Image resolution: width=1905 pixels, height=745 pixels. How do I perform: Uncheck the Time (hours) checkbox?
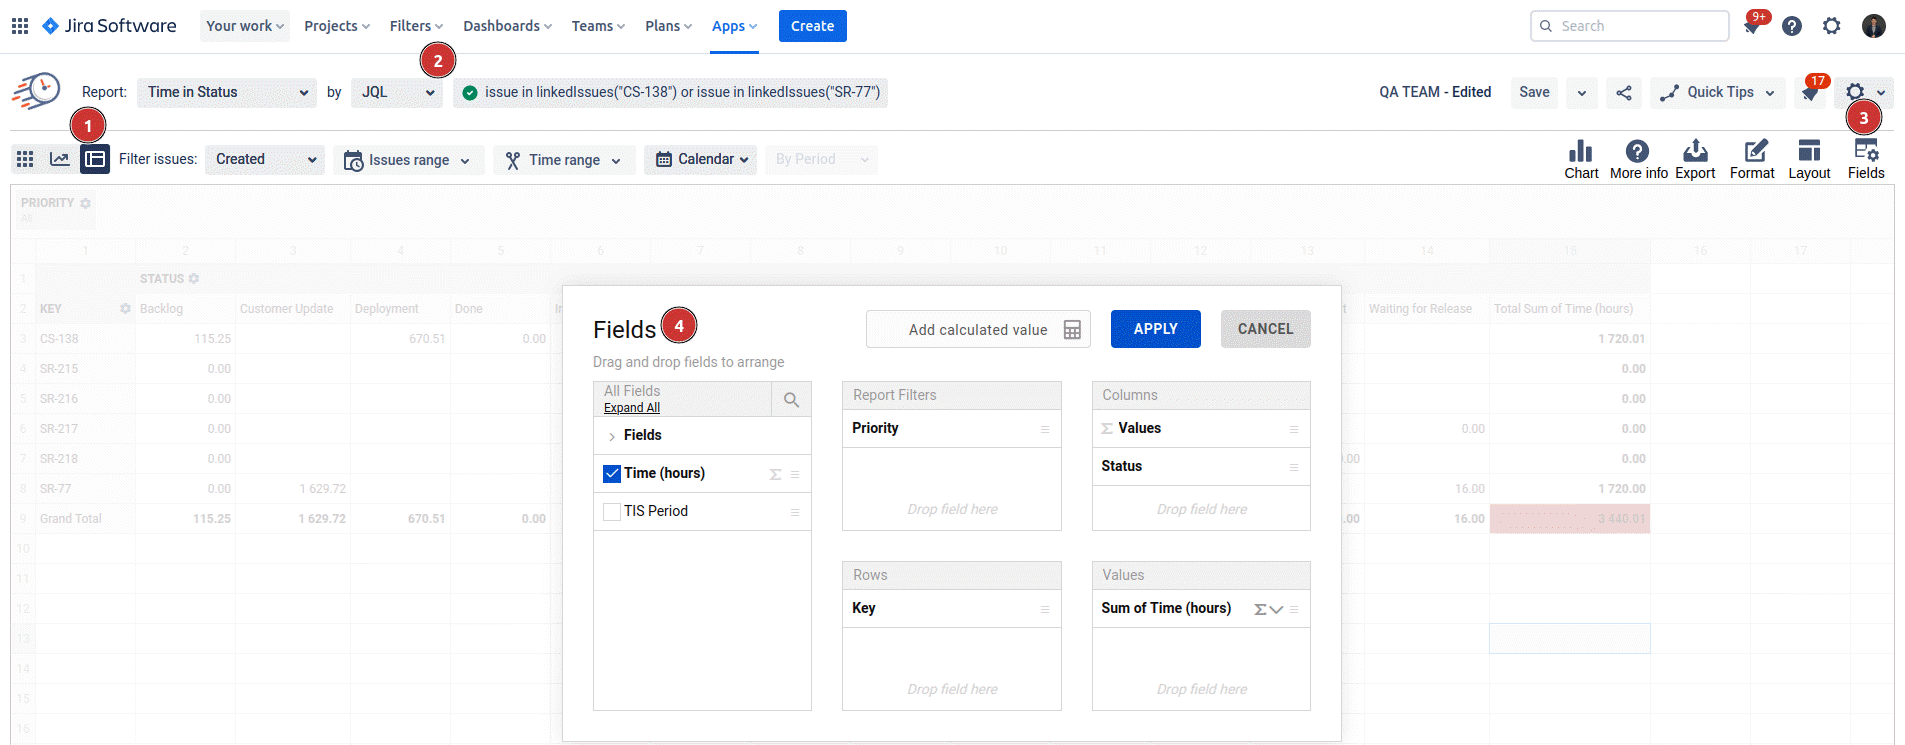click(612, 474)
